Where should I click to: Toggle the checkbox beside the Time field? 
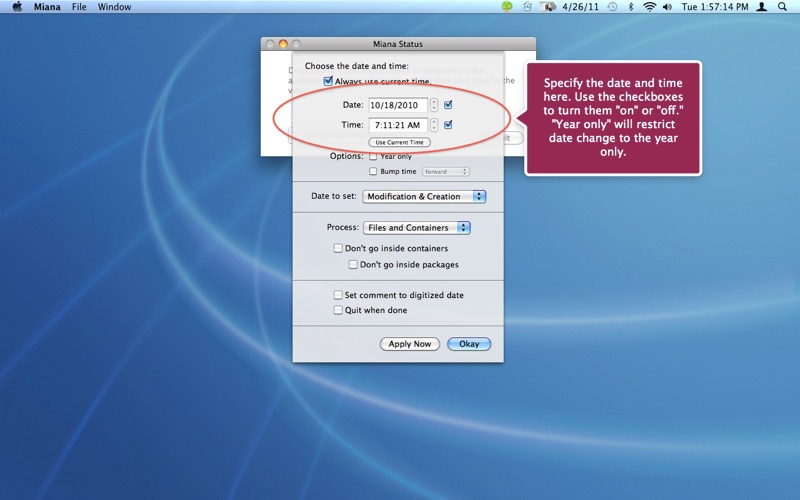(x=448, y=124)
